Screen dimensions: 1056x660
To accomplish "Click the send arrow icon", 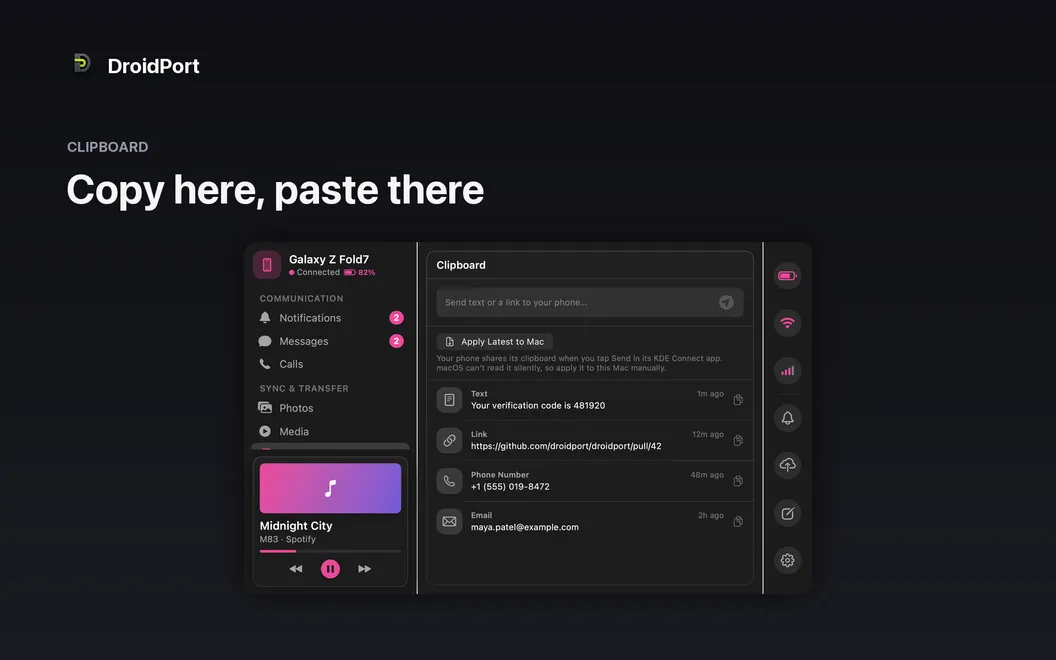I will (726, 302).
